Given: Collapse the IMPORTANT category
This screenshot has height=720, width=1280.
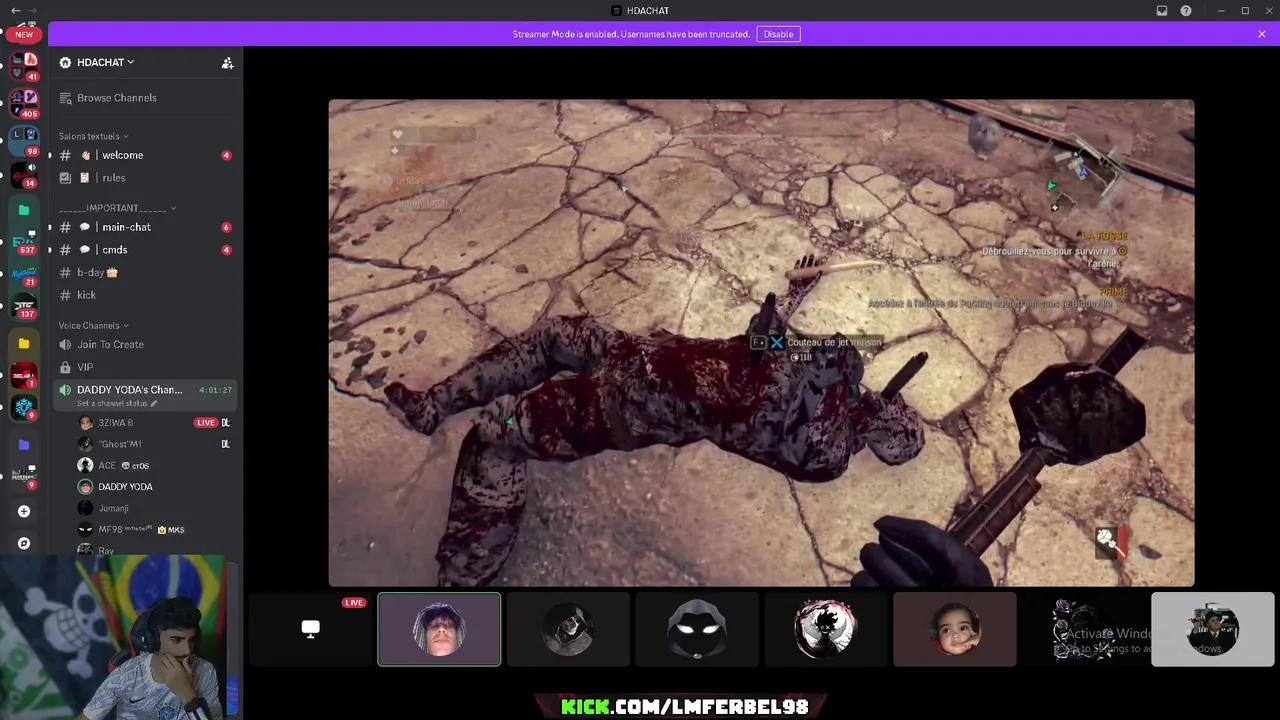Looking at the screenshot, I should click(x=117, y=208).
